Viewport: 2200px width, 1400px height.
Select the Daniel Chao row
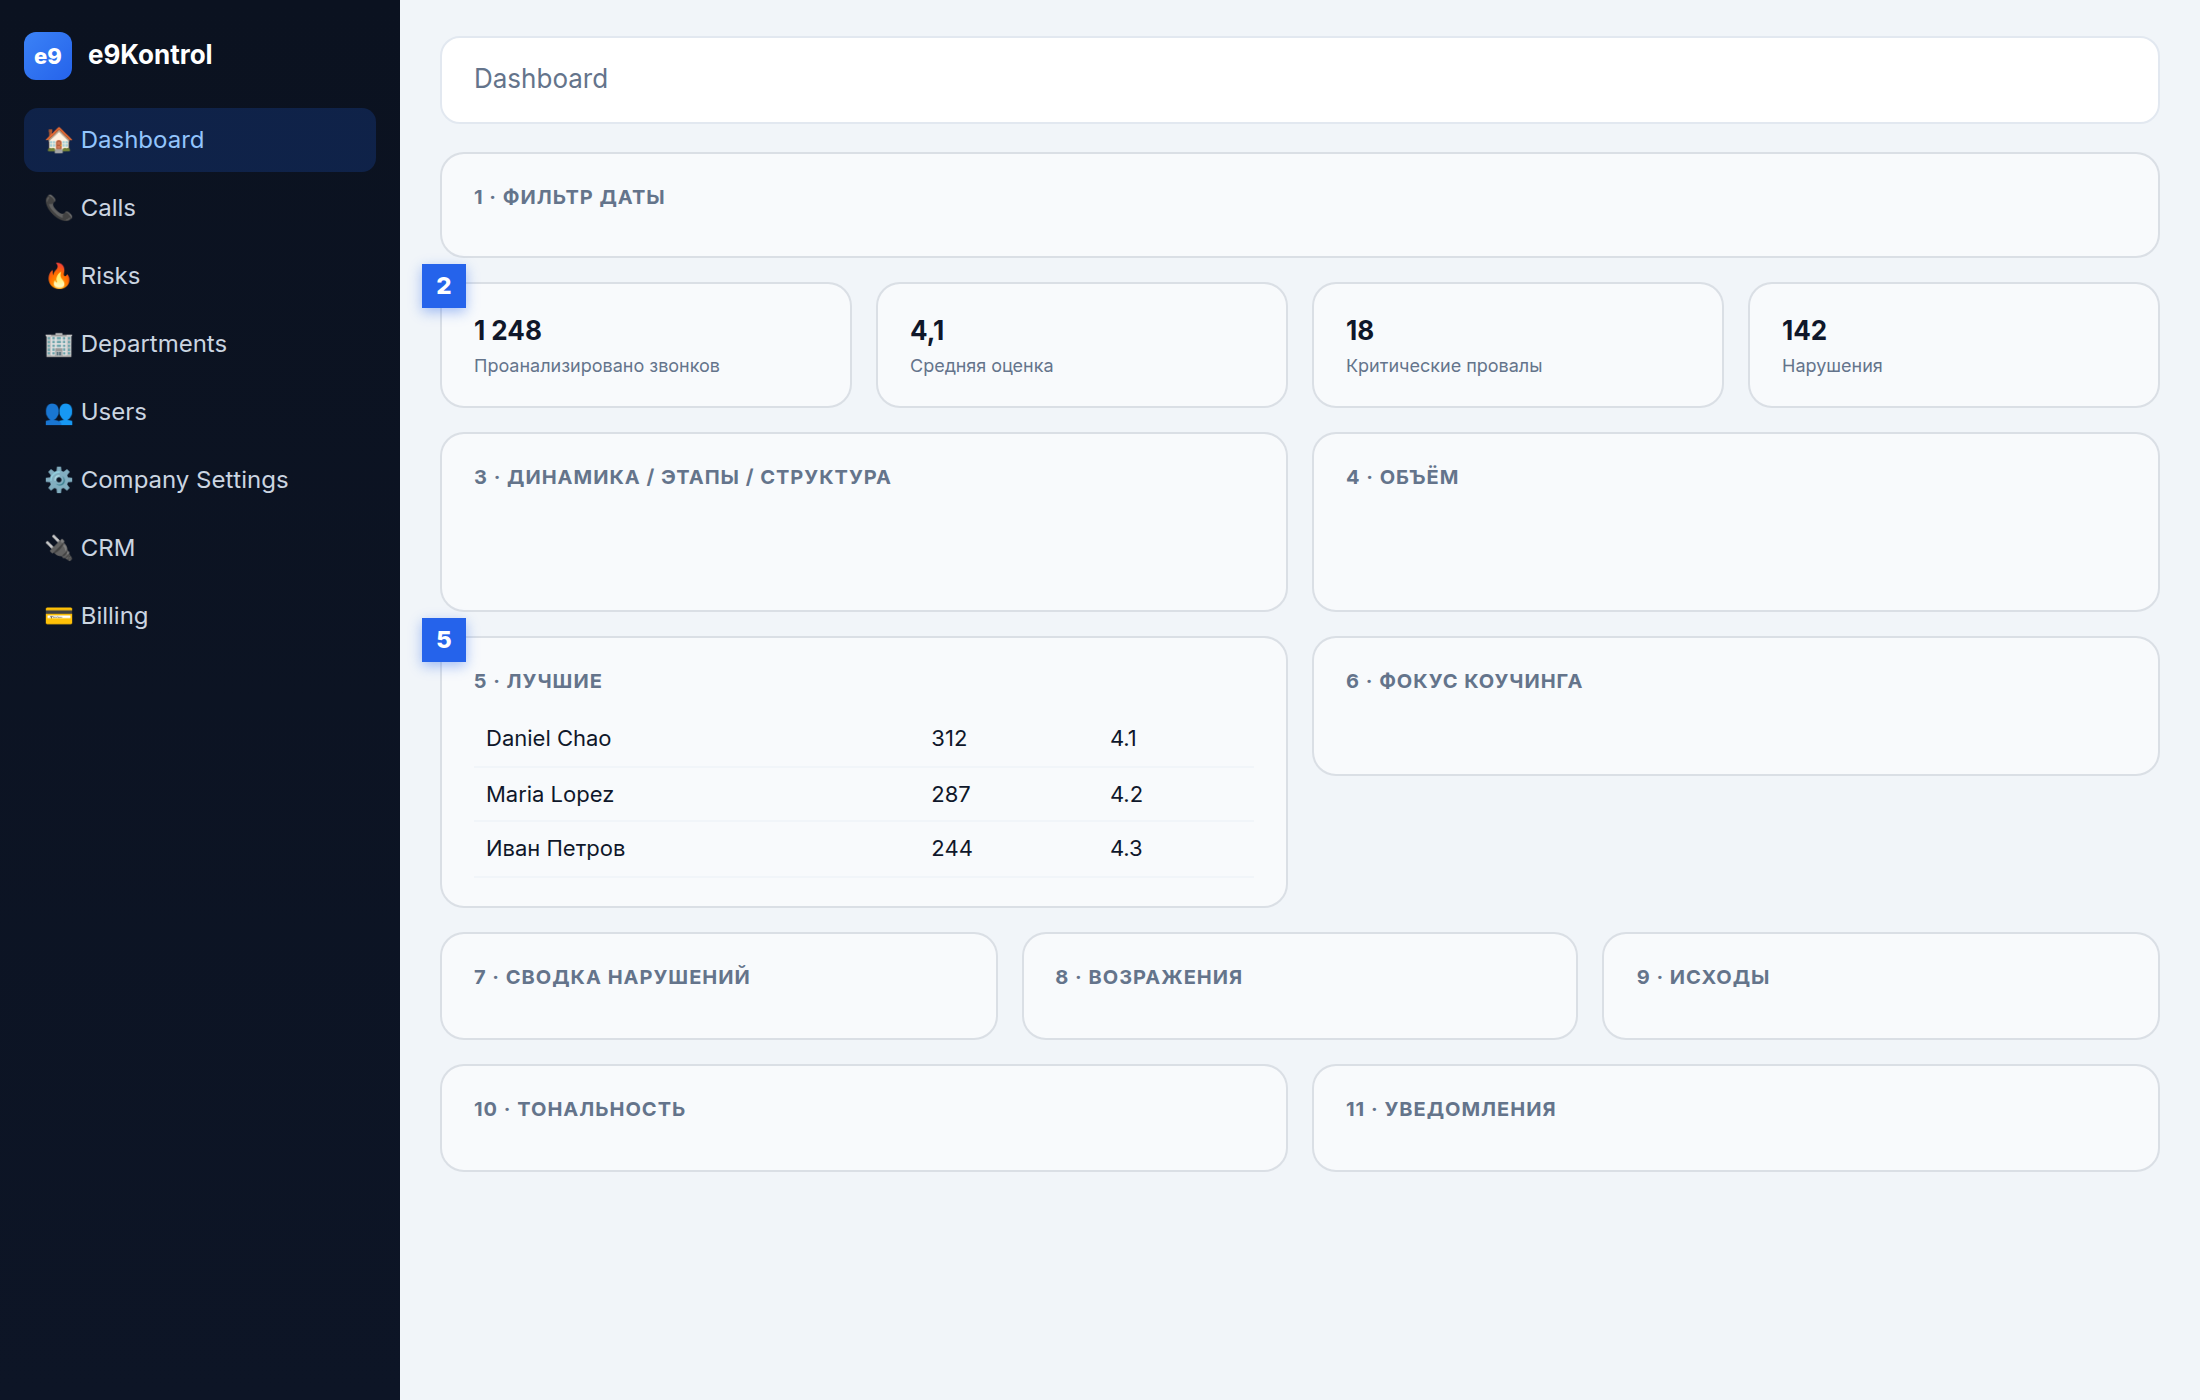[x=864, y=739]
